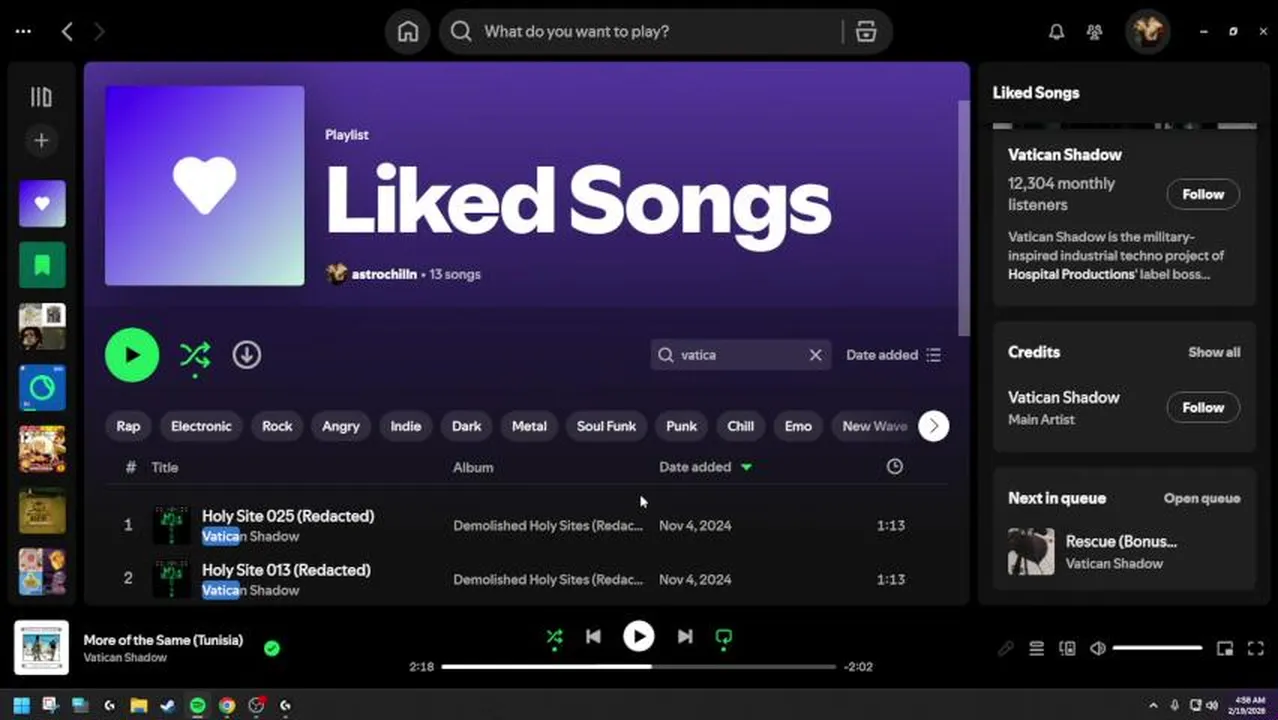Skip to next track
1278x720 pixels.
pos(685,636)
